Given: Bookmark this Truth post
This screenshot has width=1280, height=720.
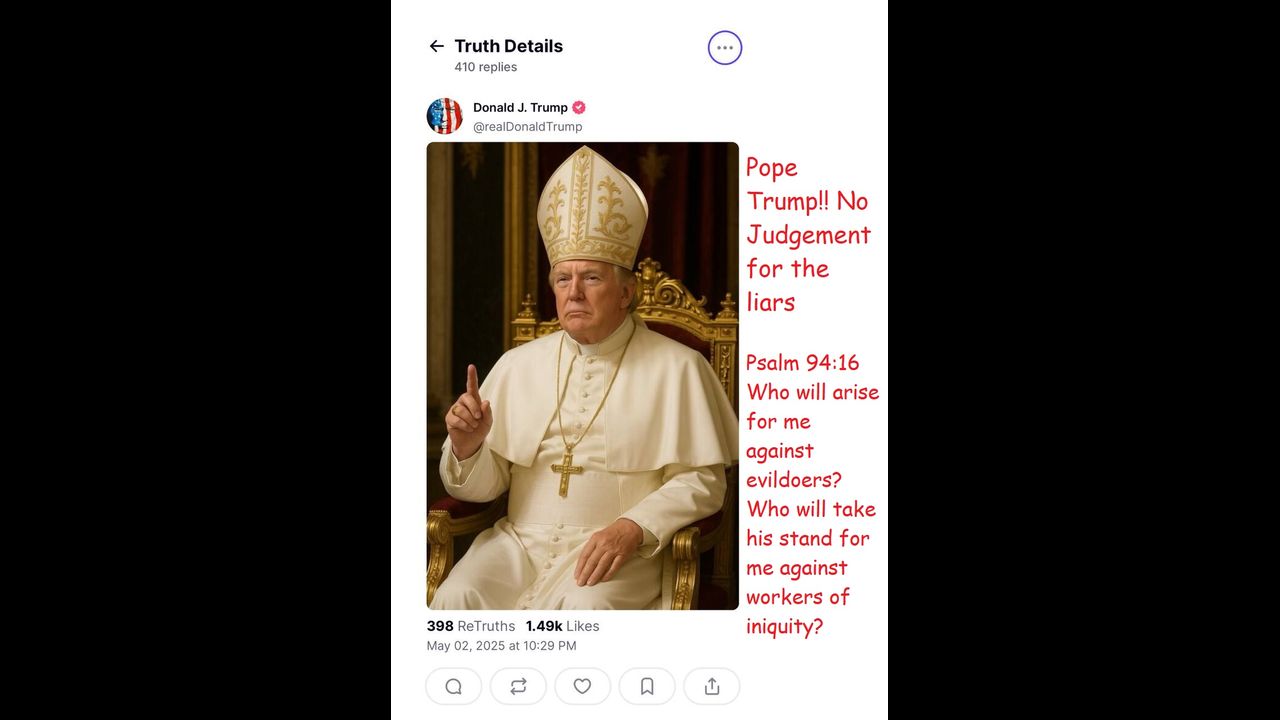Looking at the screenshot, I should click(647, 686).
